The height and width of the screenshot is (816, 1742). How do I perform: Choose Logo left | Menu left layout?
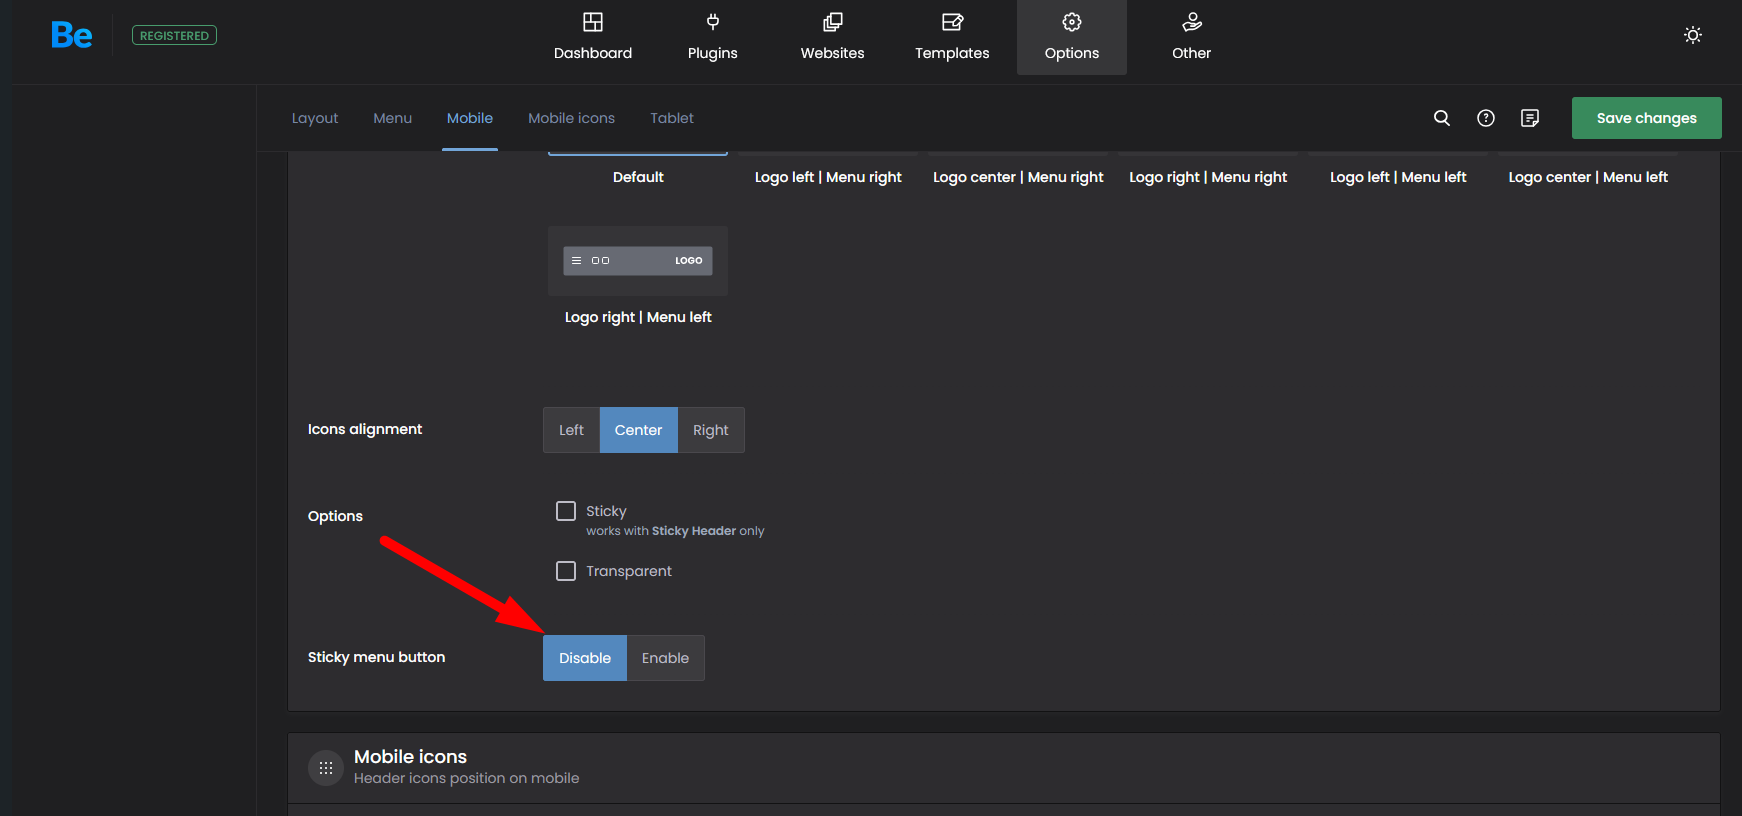[x=1398, y=177]
